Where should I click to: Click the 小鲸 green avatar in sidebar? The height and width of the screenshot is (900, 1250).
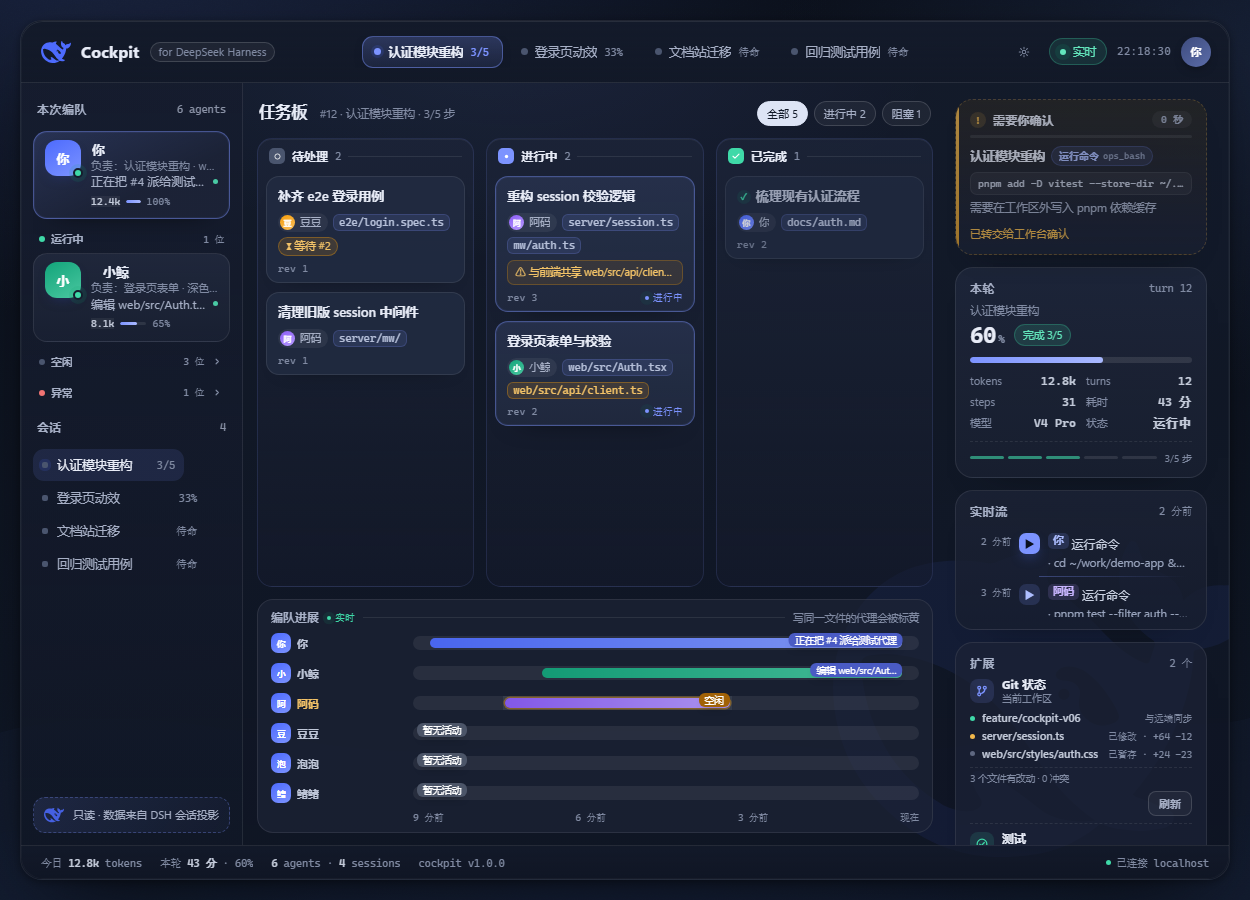point(63,281)
